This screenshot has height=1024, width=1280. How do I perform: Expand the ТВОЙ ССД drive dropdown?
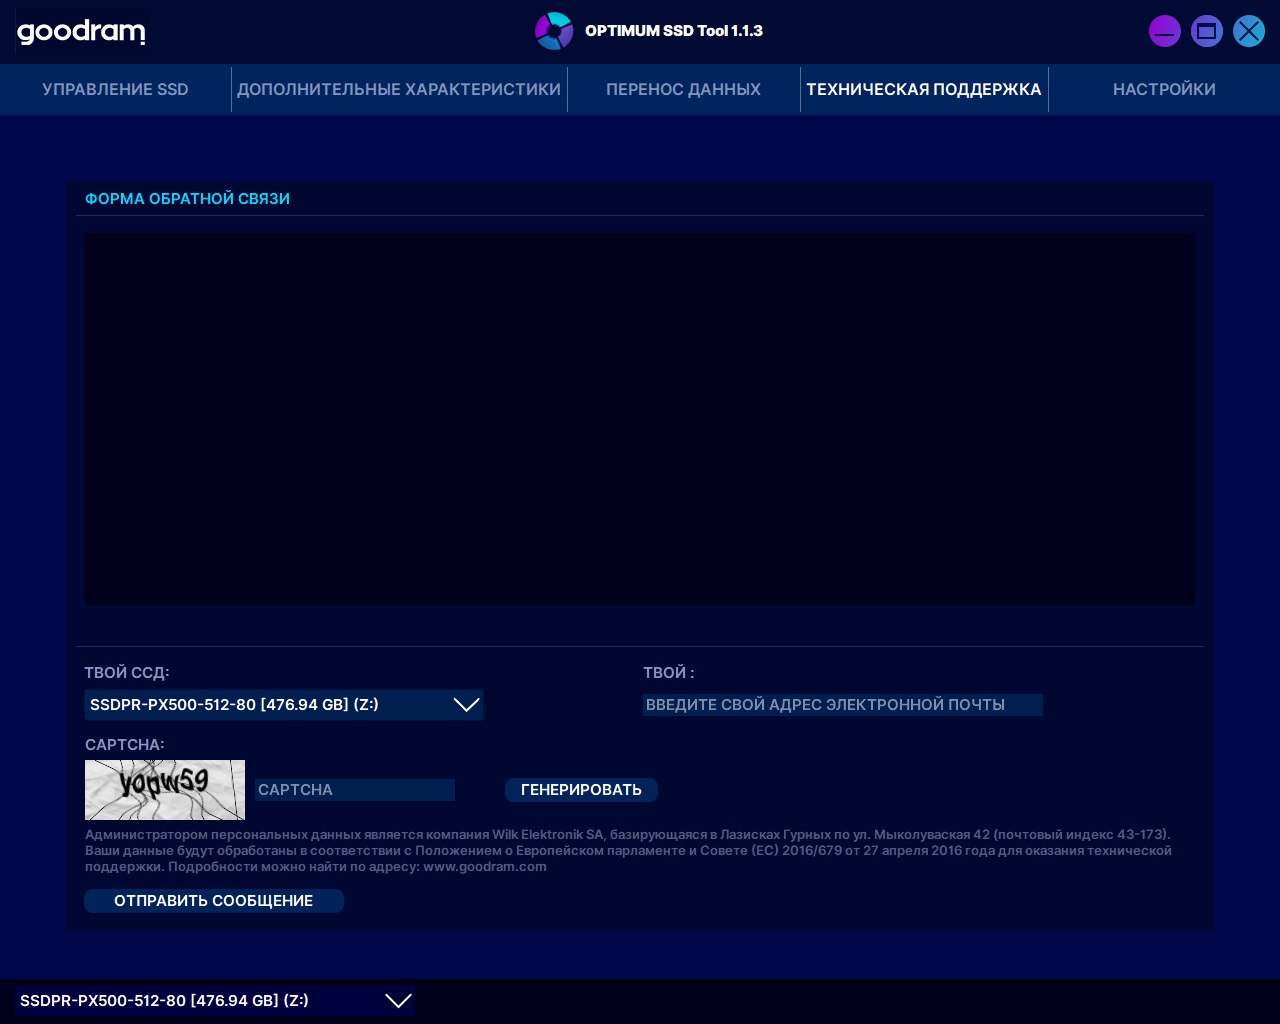tap(284, 704)
